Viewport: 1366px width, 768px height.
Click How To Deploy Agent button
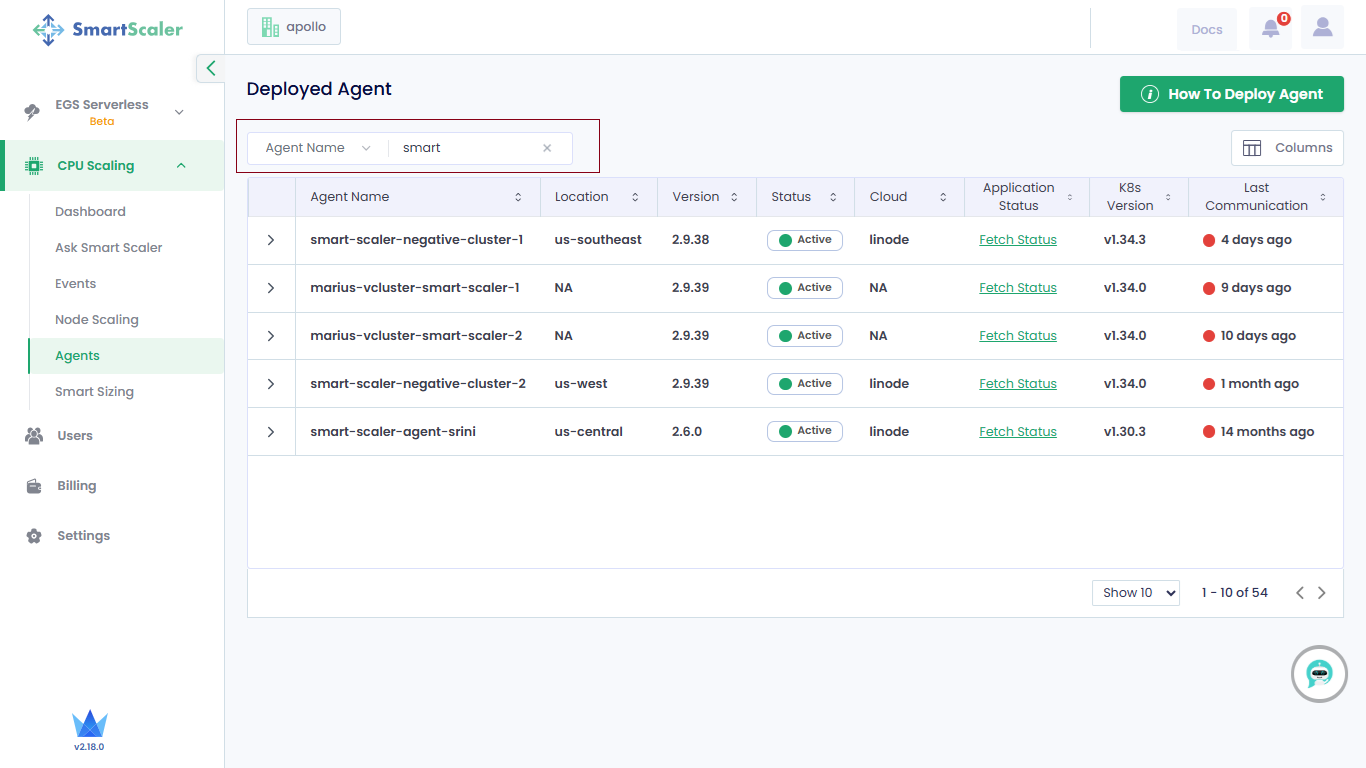coord(1231,94)
